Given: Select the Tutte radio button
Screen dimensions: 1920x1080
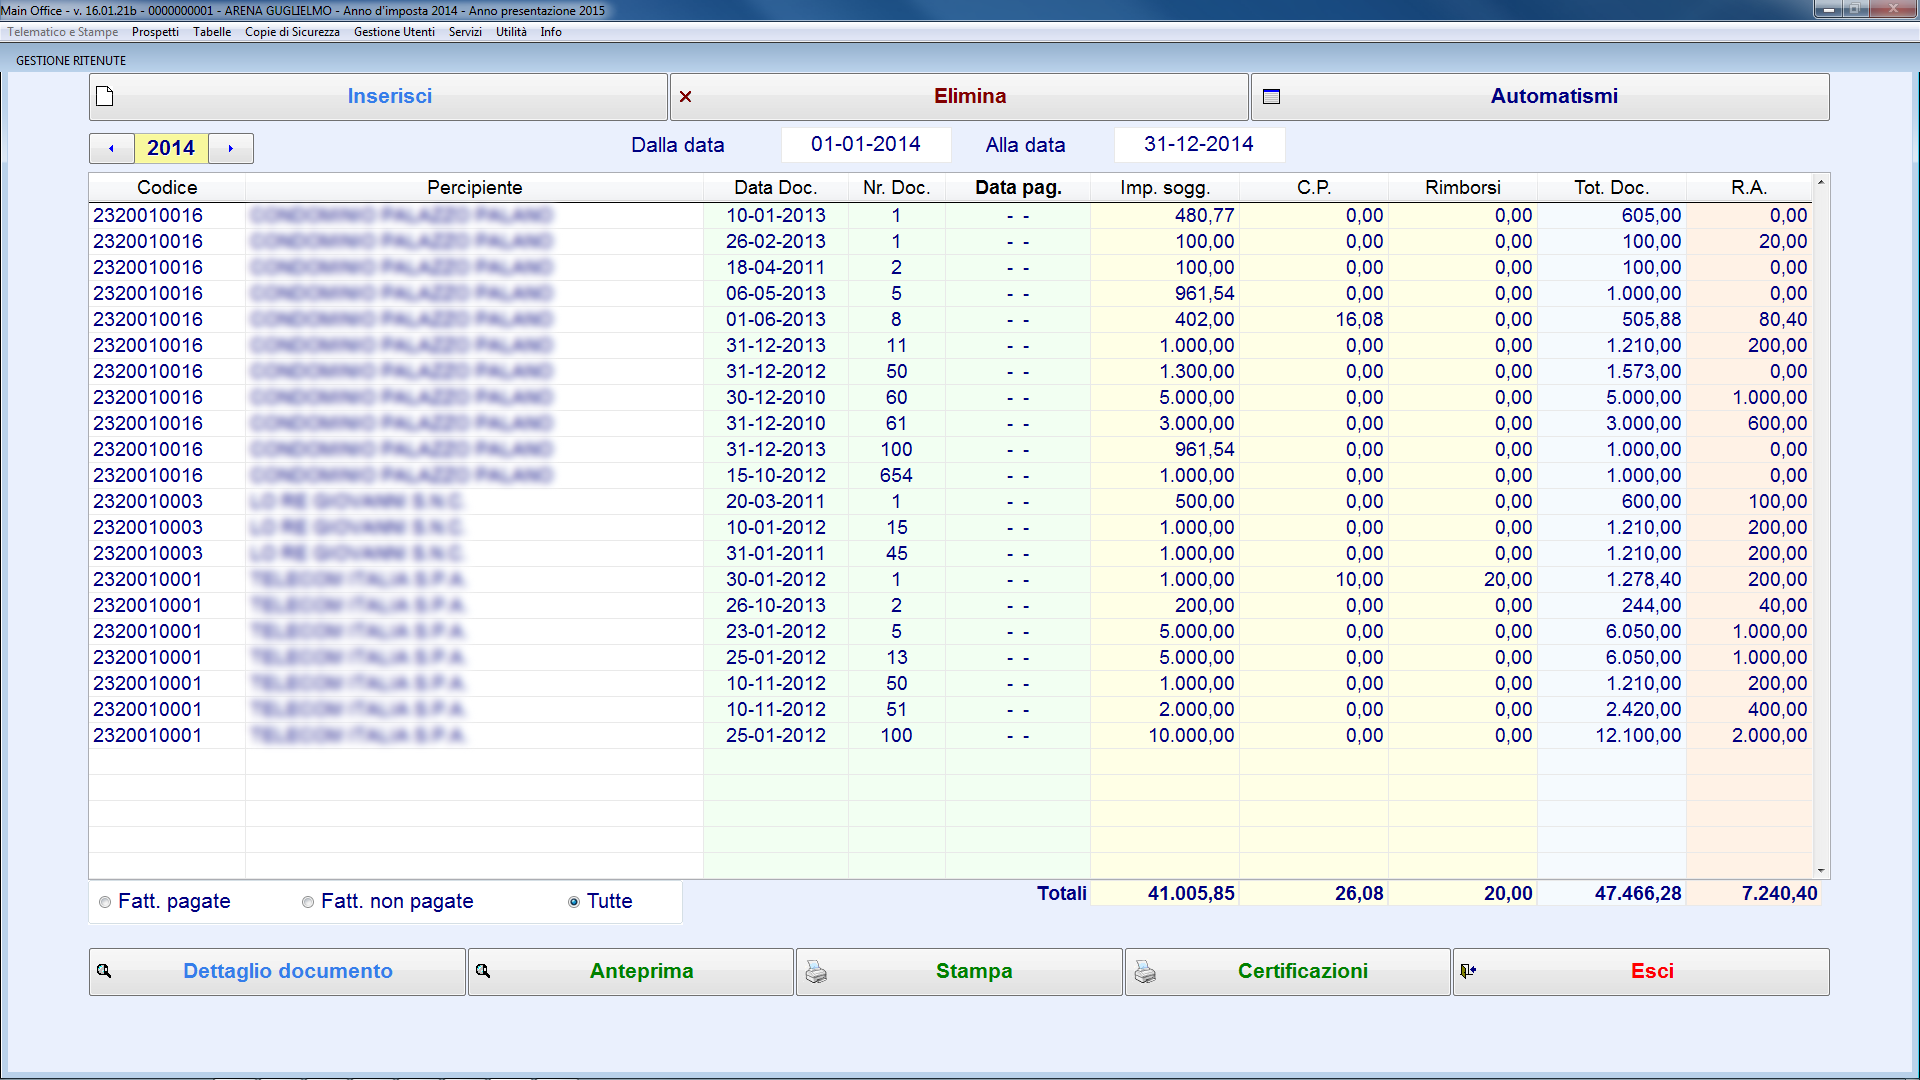Looking at the screenshot, I should (574, 902).
